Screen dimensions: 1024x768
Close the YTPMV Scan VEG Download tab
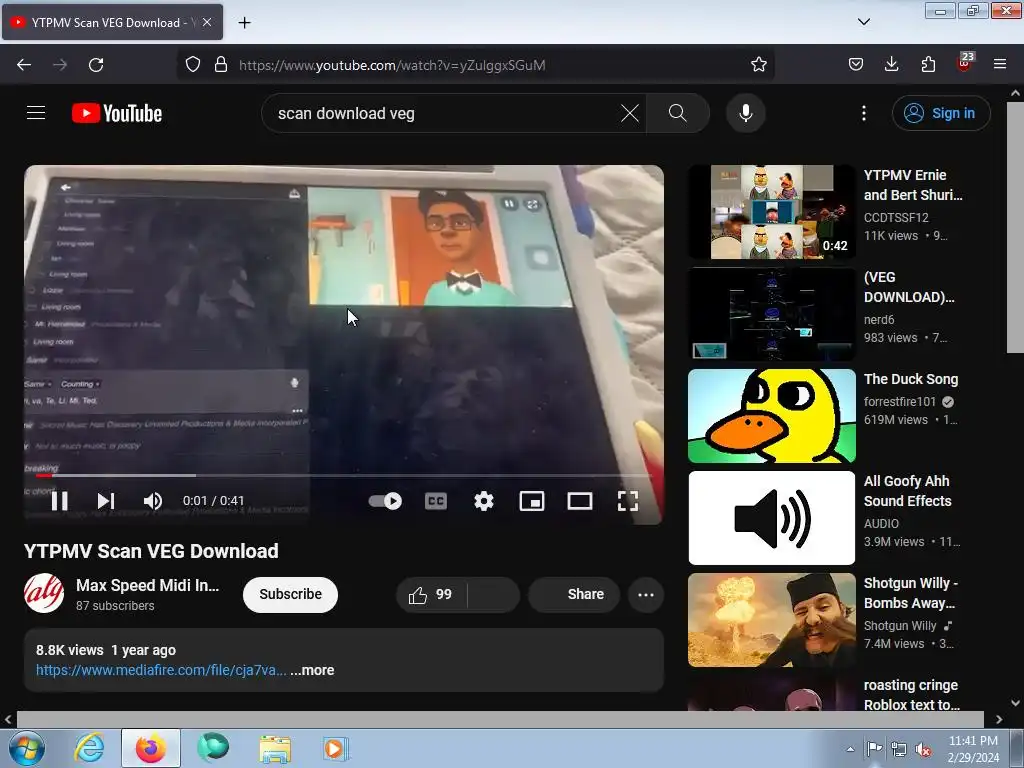[x=207, y=22]
